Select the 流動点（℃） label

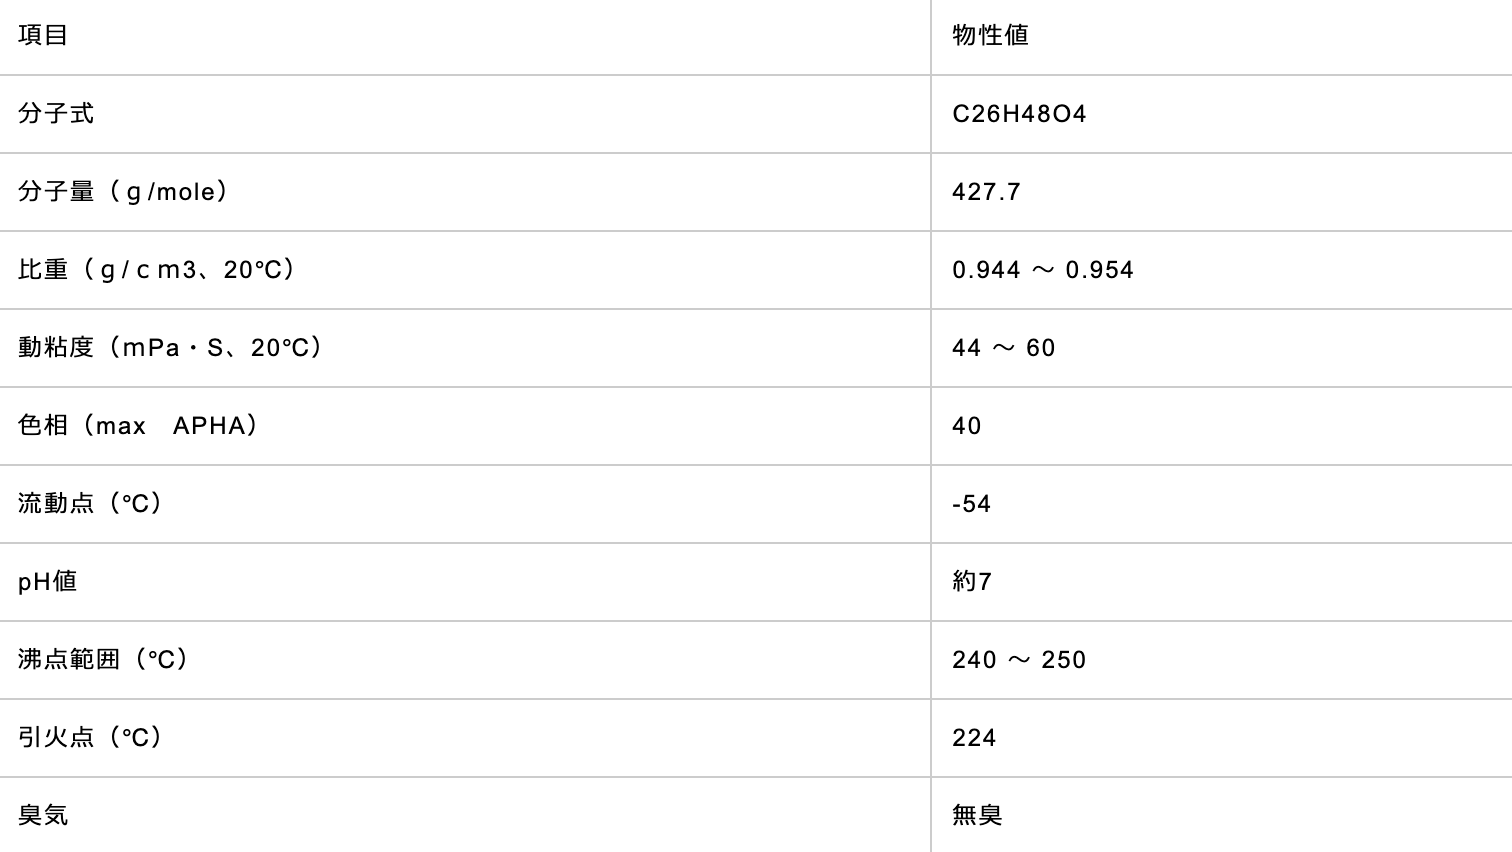coord(91,503)
